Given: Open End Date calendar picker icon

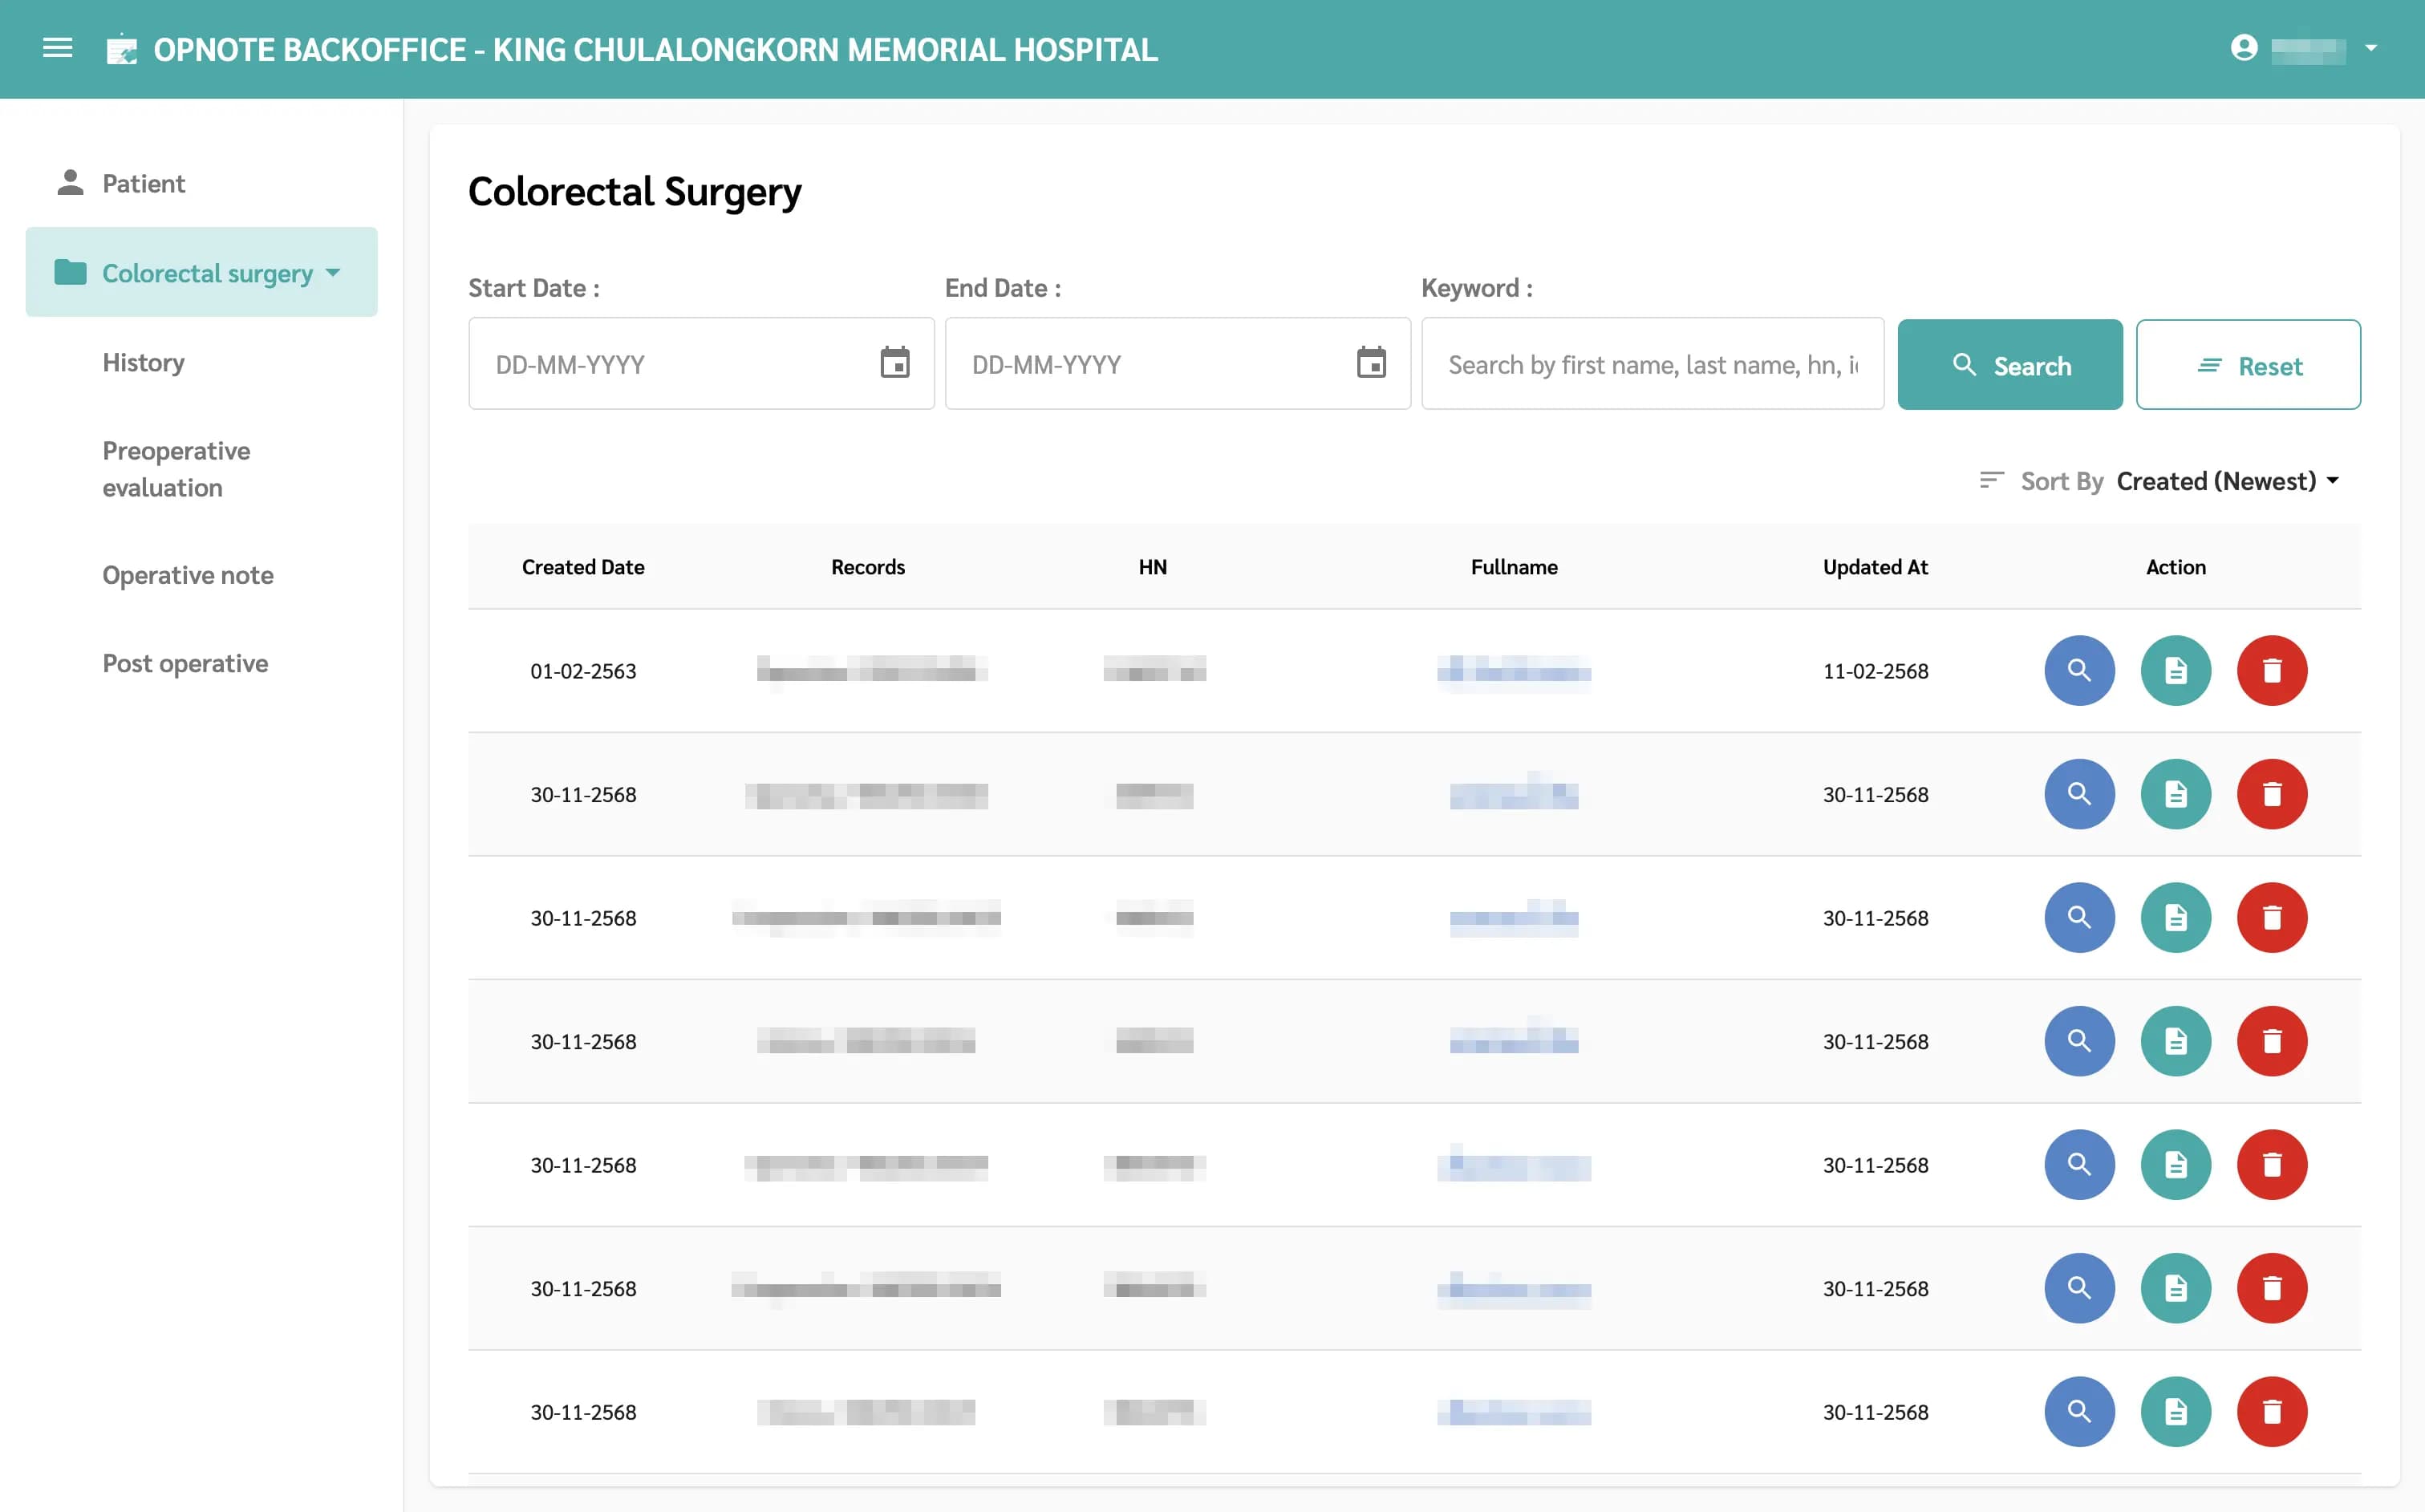Looking at the screenshot, I should point(1370,363).
